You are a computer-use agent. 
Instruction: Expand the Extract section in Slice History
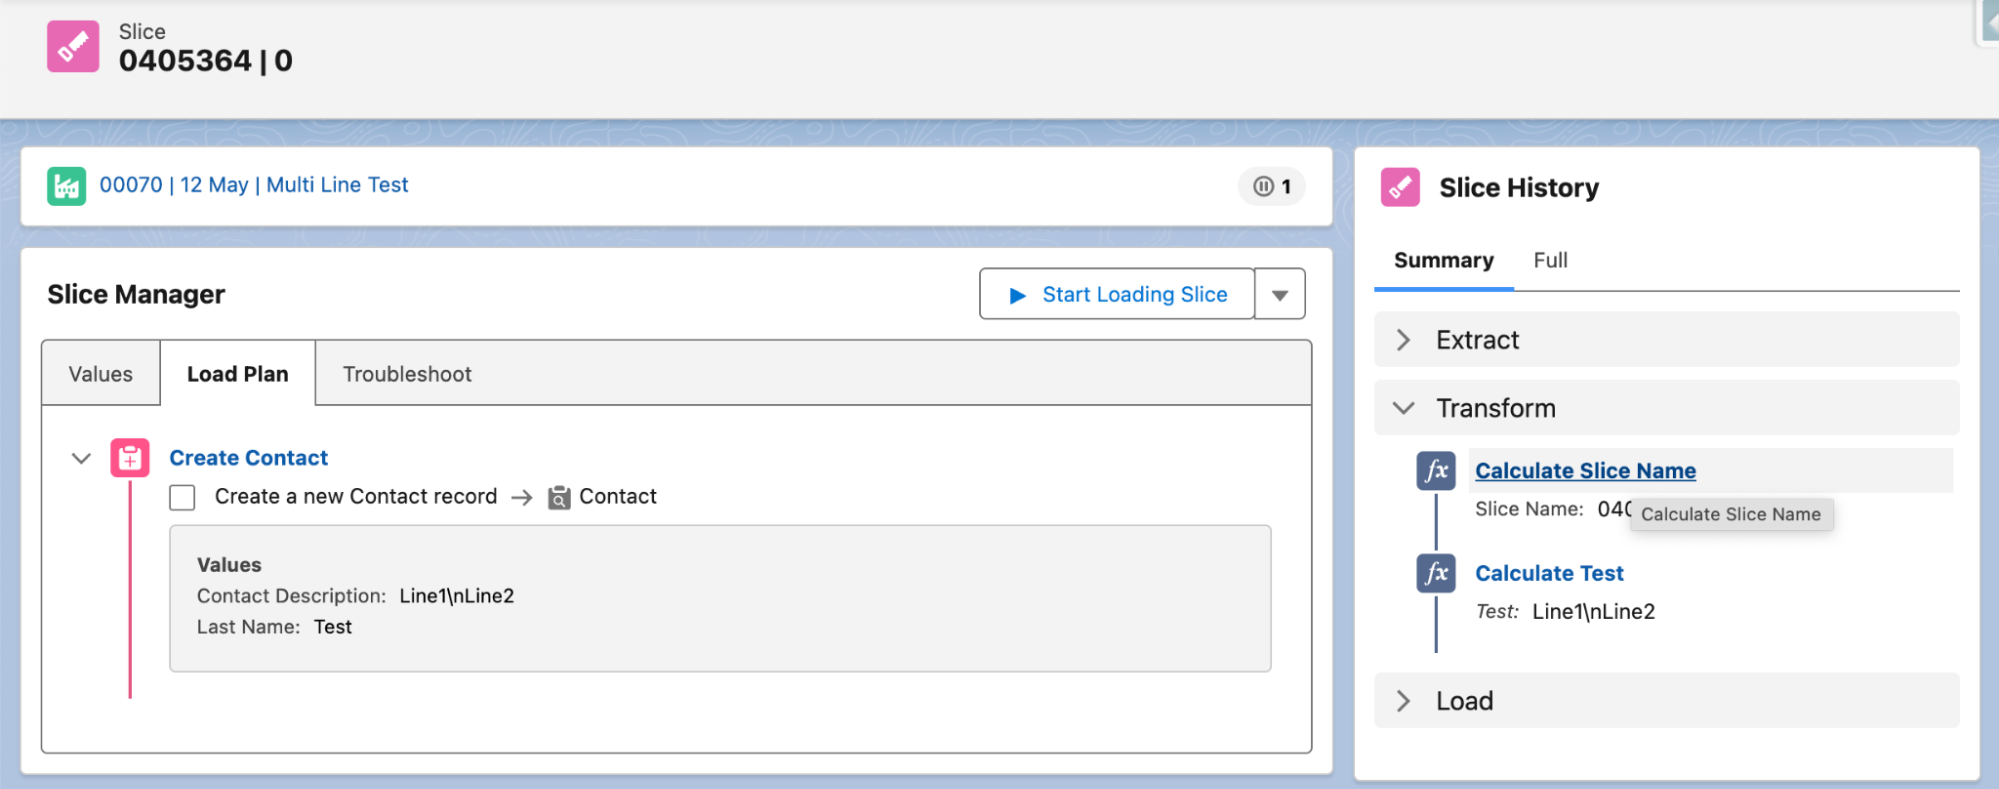click(x=1404, y=339)
